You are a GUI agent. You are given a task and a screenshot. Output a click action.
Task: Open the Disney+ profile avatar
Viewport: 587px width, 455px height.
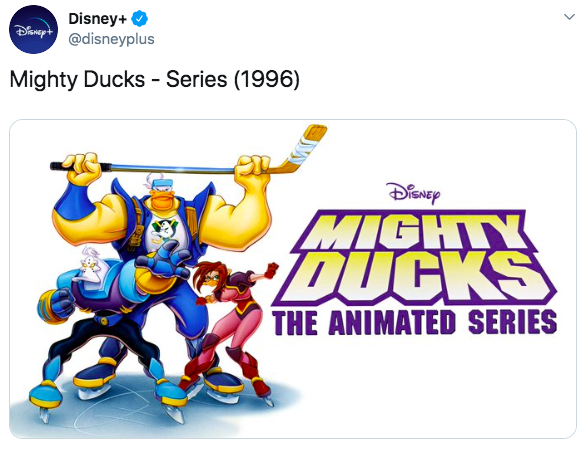33,29
